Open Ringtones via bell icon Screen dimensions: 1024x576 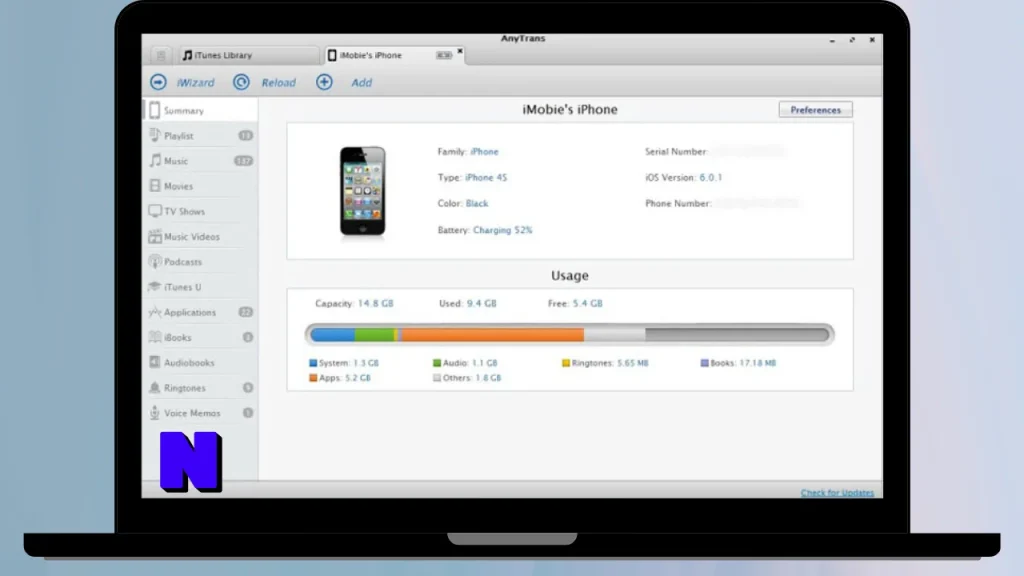(x=154, y=388)
